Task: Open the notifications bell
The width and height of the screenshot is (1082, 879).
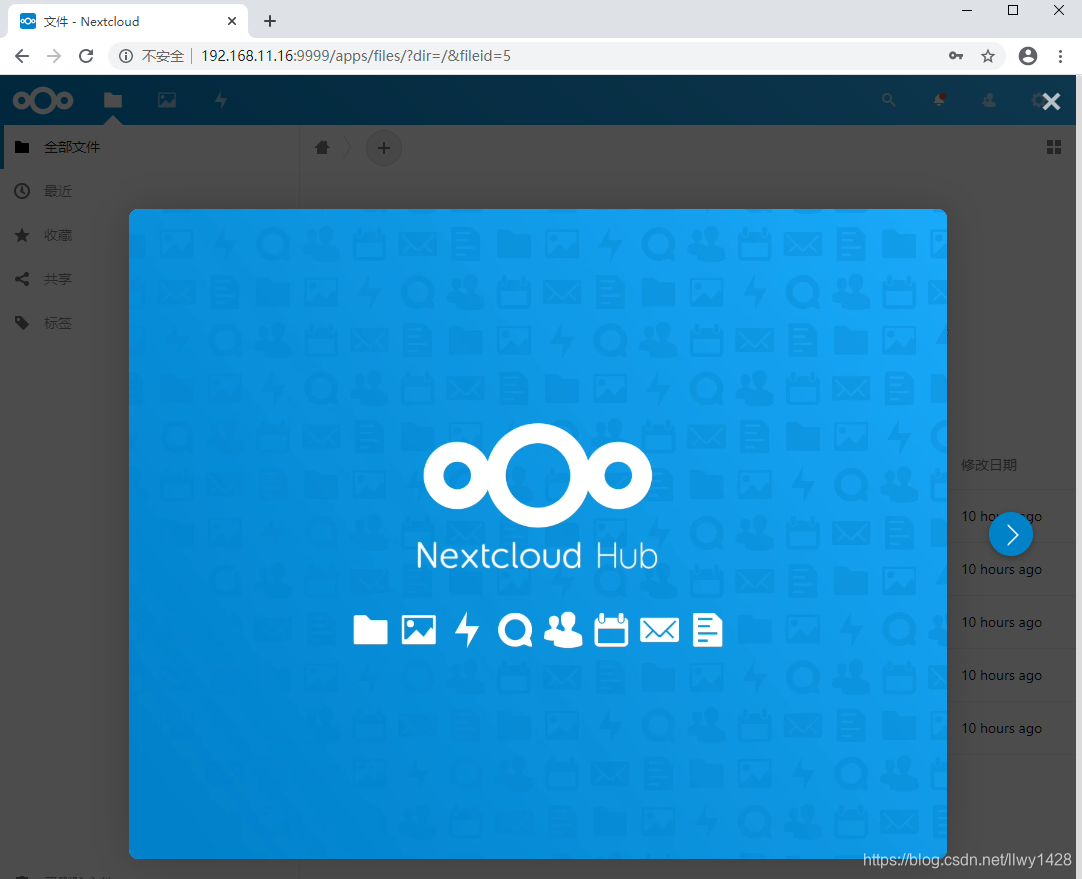Action: coord(938,100)
